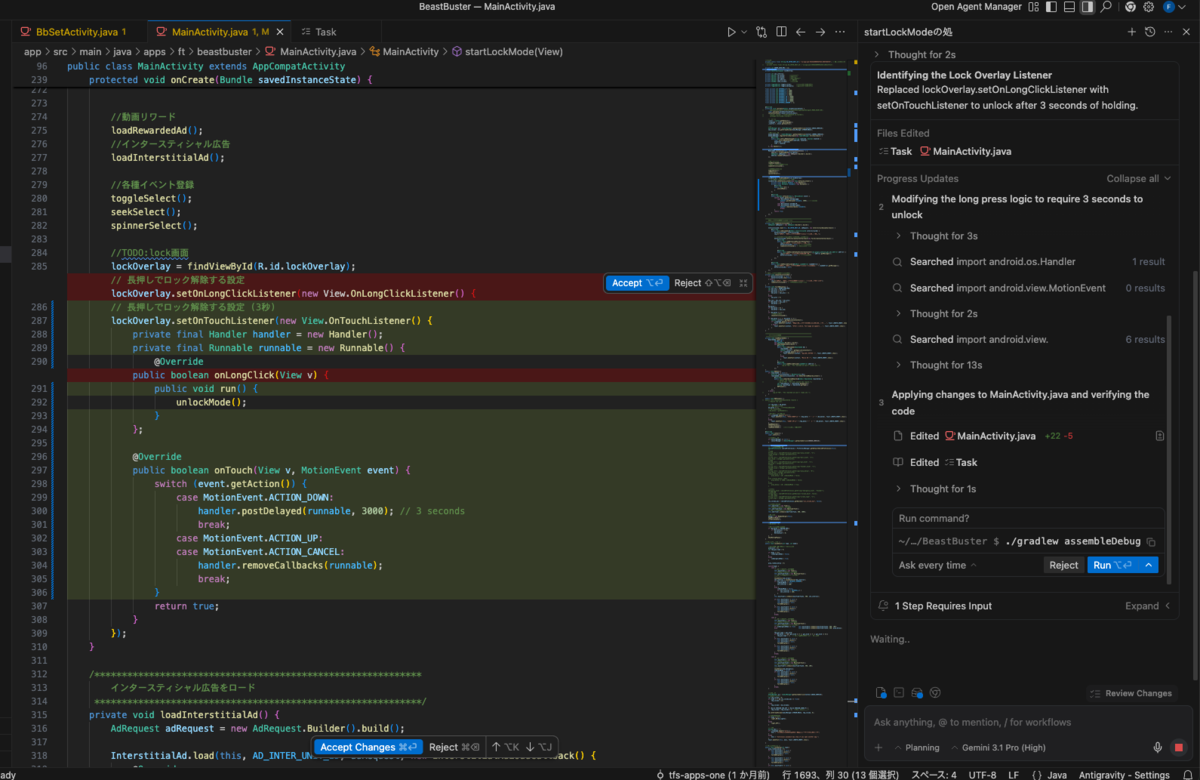Open editor more actions ellipsis

coord(840,32)
